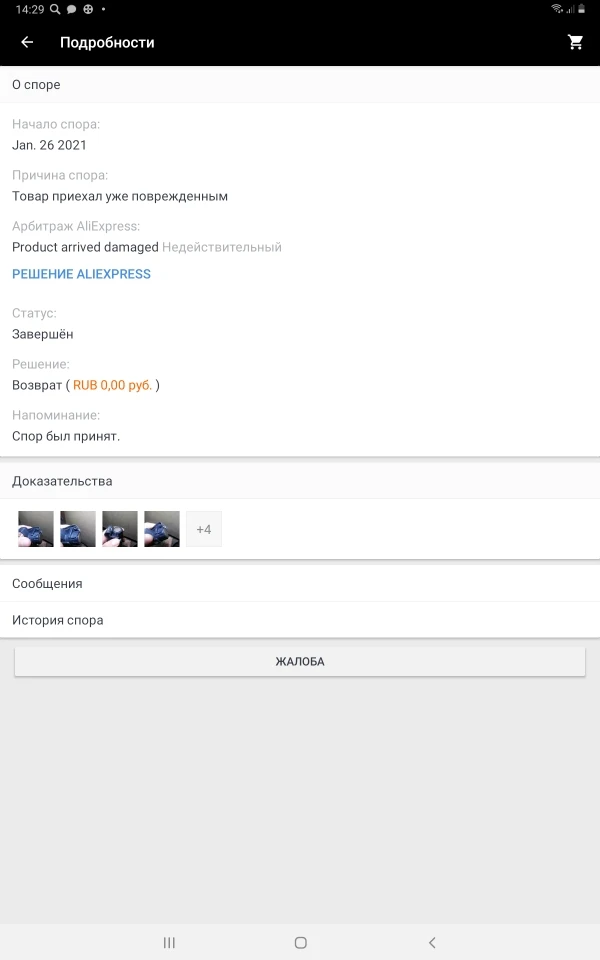This screenshot has width=600, height=960.
Task: Open the shopping cart icon
Action: click(x=575, y=42)
